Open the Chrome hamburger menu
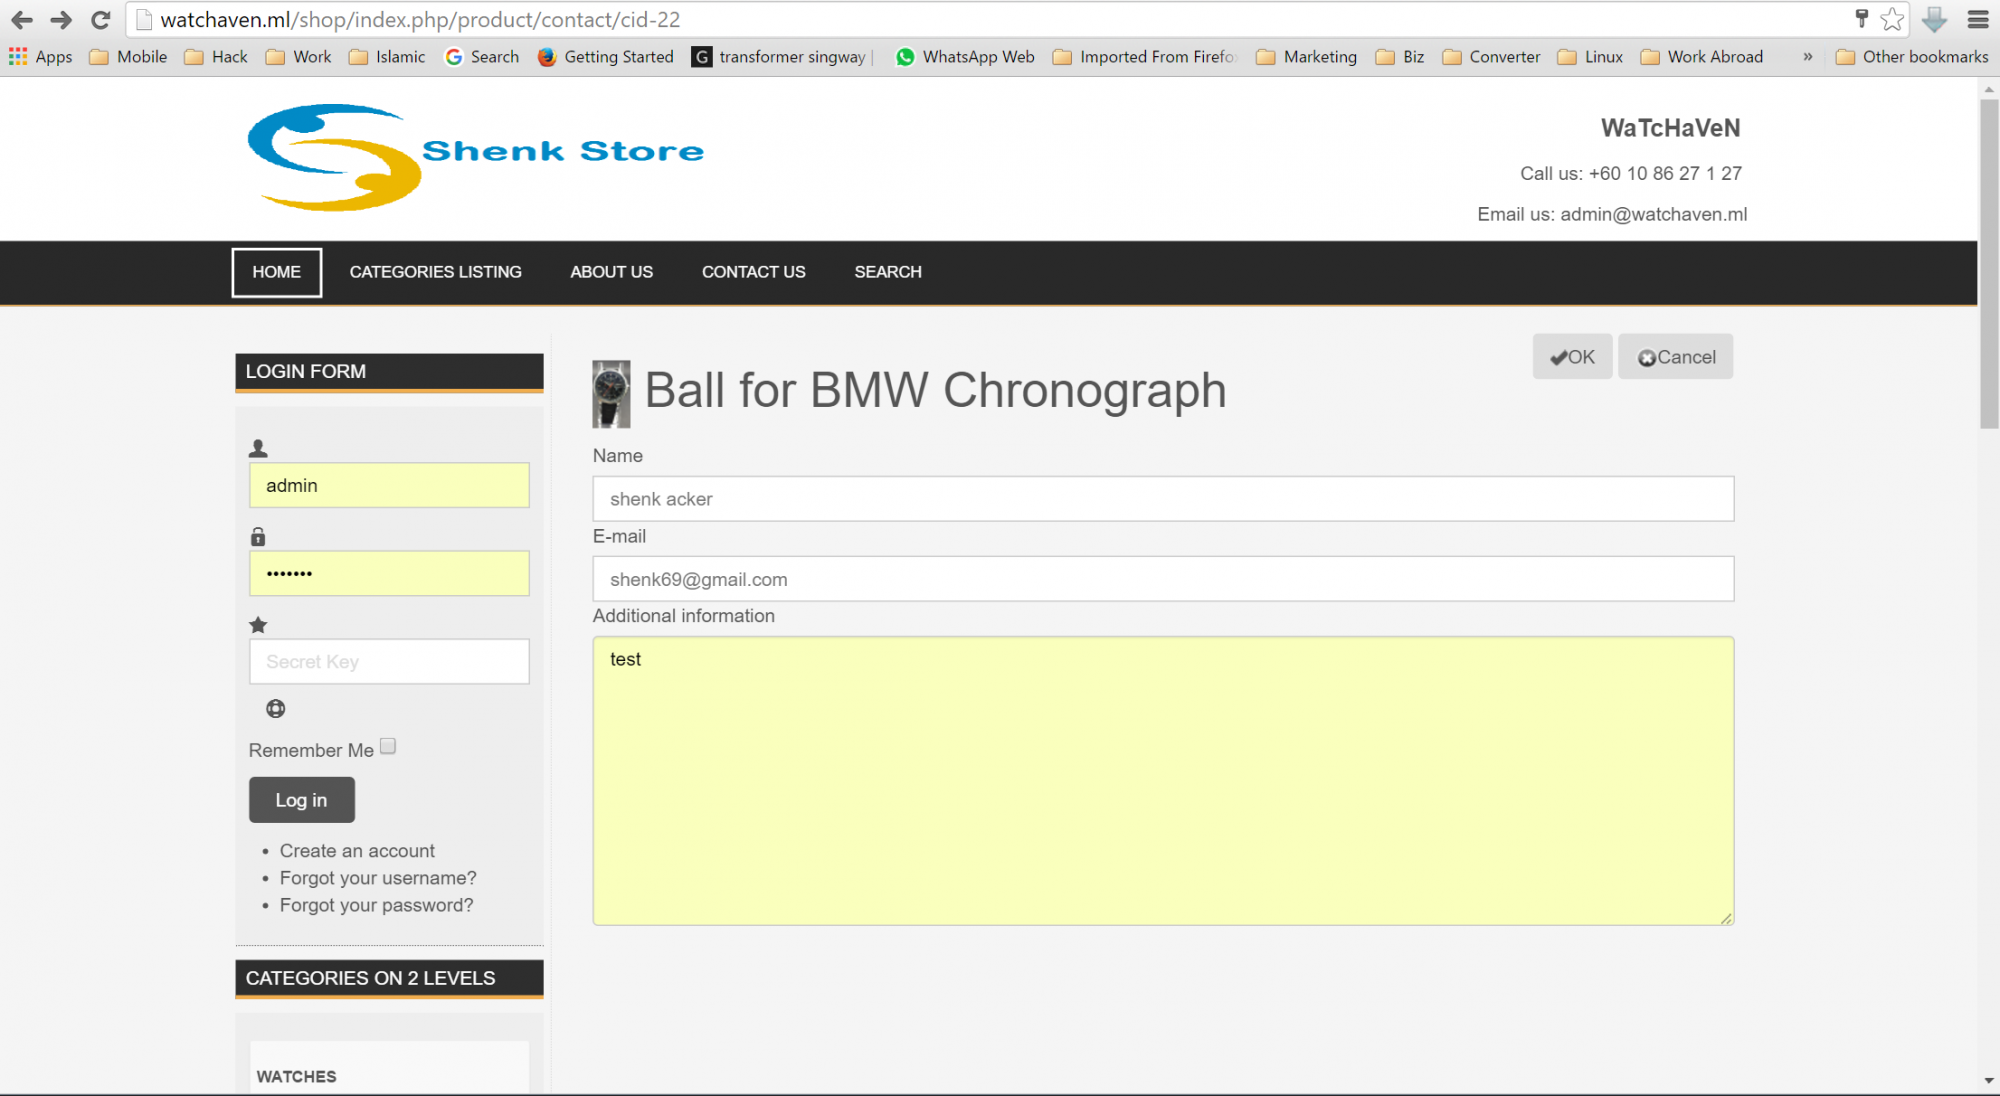This screenshot has height=1096, width=2000. tap(1977, 20)
